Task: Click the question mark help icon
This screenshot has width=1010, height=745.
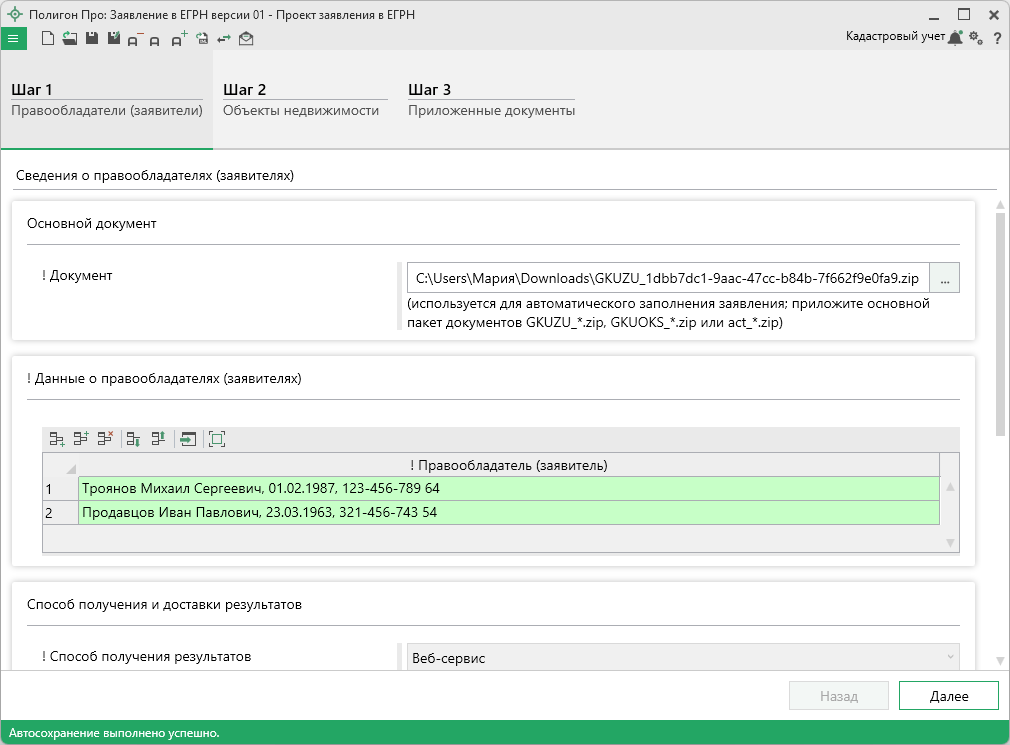Action: (x=997, y=38)
